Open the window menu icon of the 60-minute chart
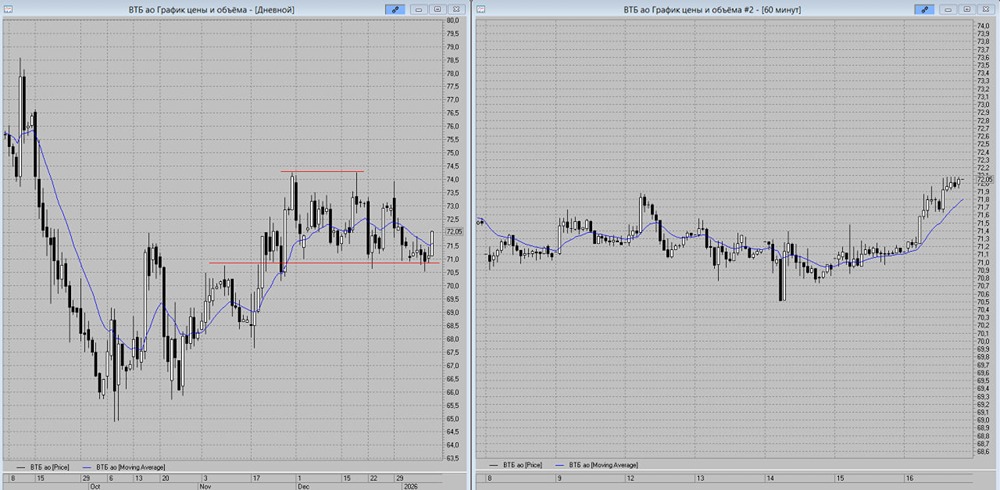 [481, 10]
